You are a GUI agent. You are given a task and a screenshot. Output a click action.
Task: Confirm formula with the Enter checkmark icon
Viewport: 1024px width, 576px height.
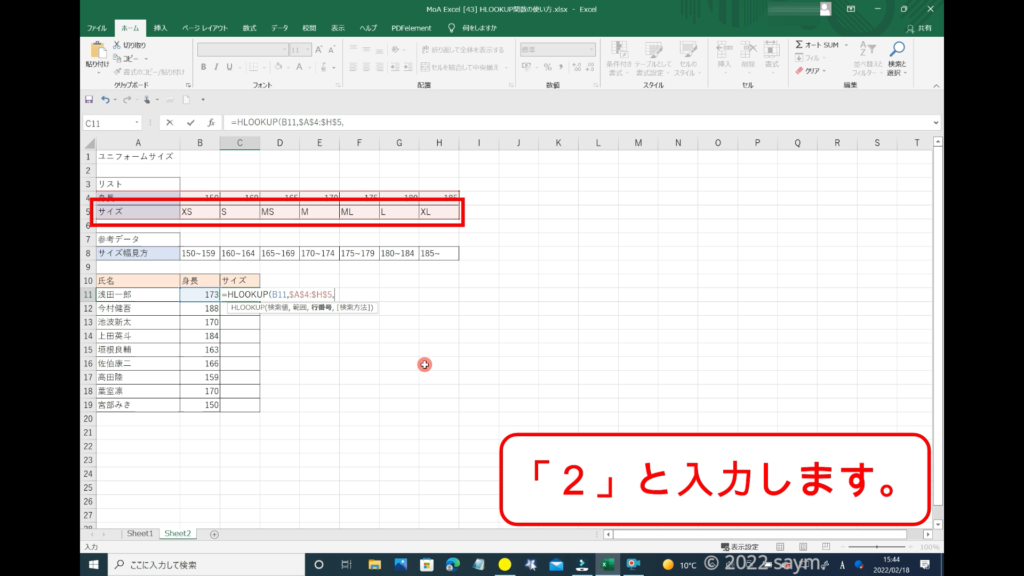click(190, 122)
